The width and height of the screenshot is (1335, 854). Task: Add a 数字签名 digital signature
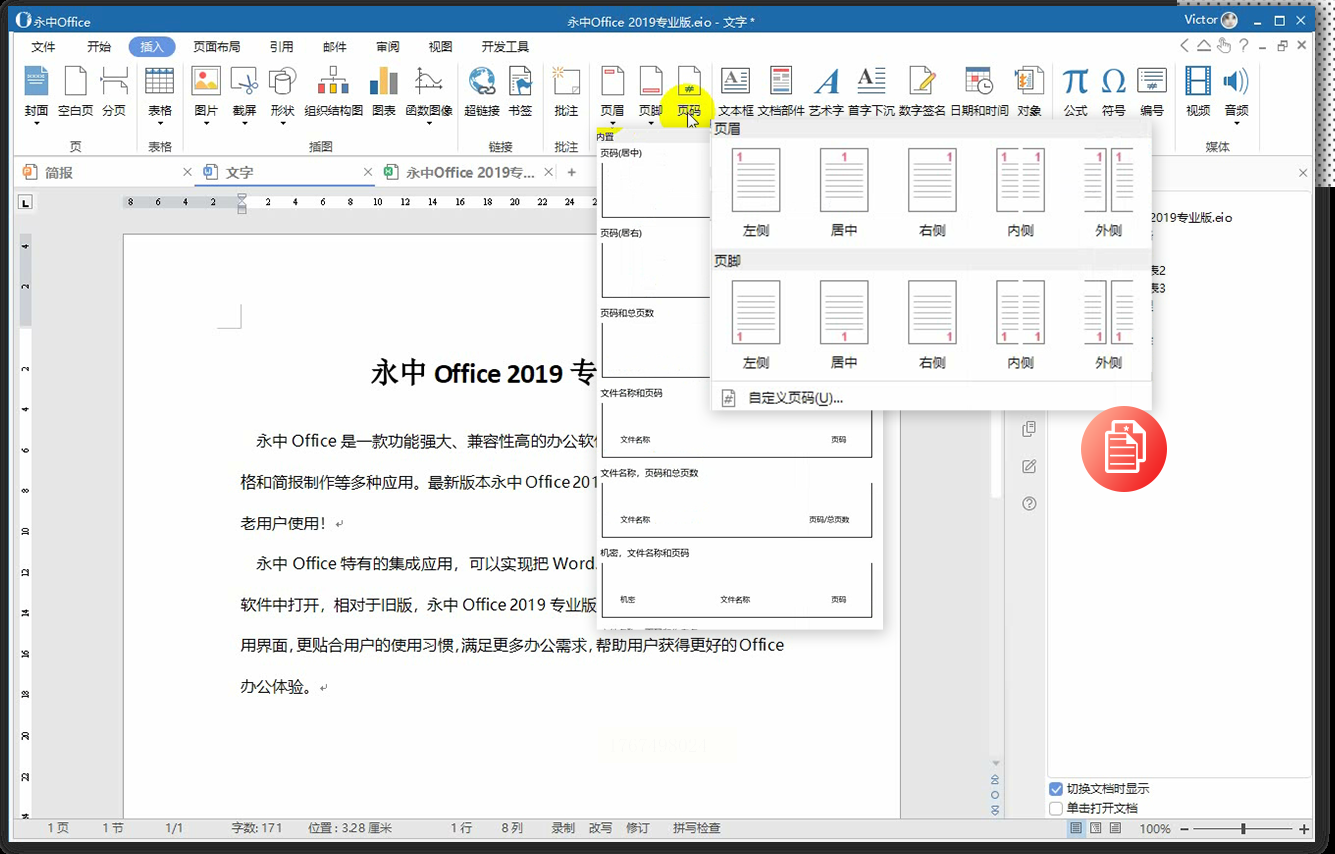[922, 83]
